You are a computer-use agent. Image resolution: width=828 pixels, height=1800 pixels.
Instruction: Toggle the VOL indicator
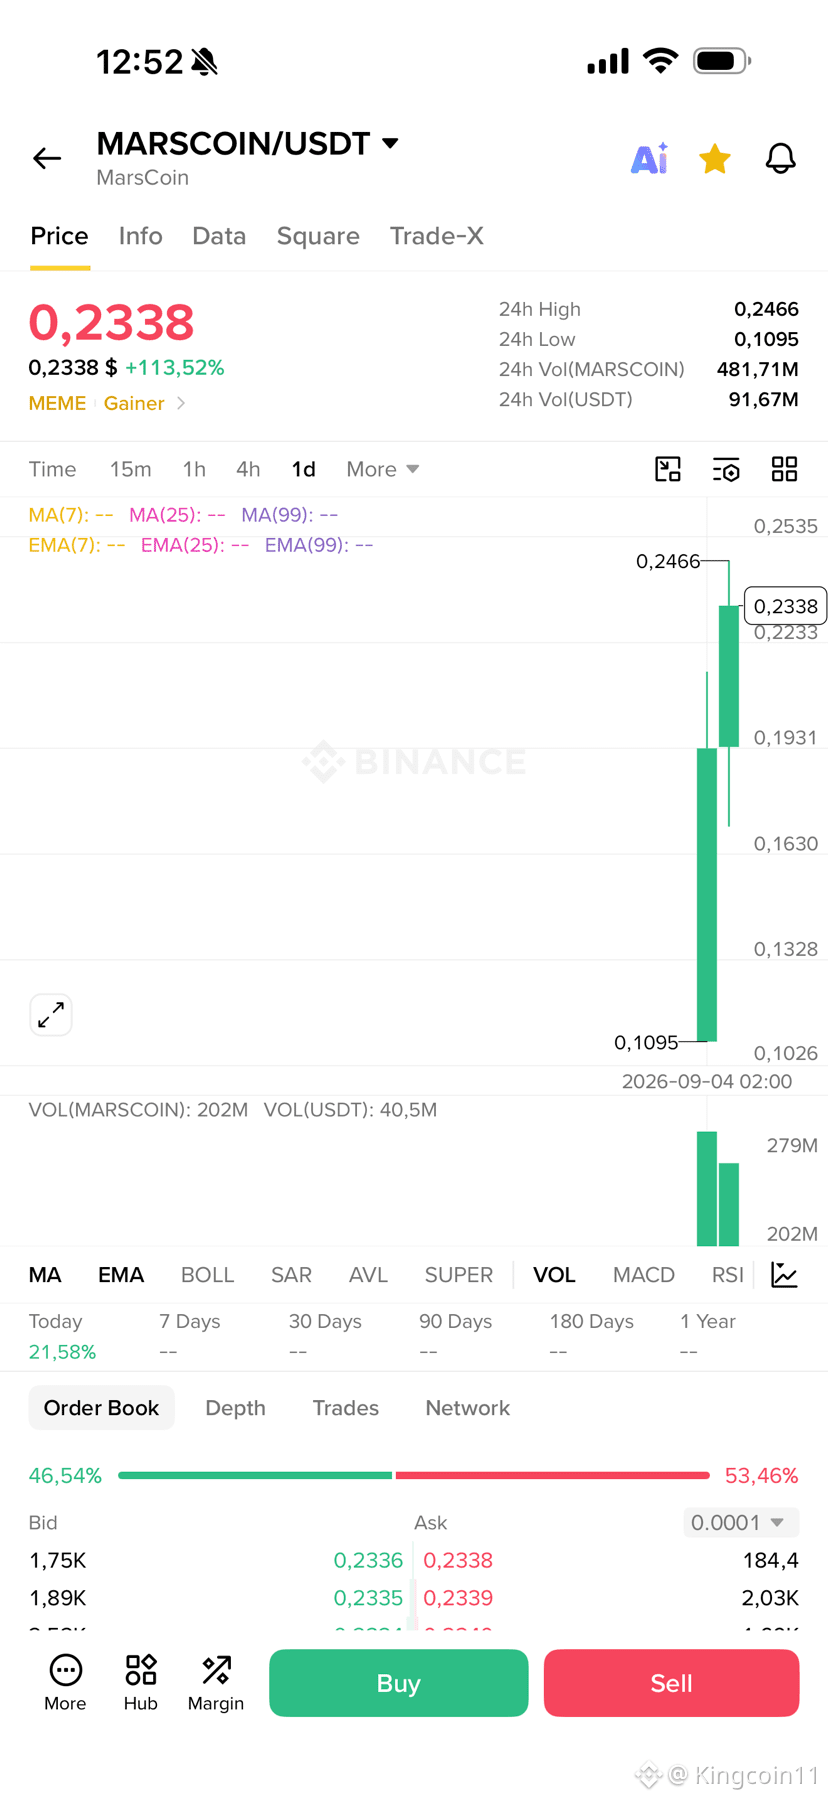(x=554, y=1275)
